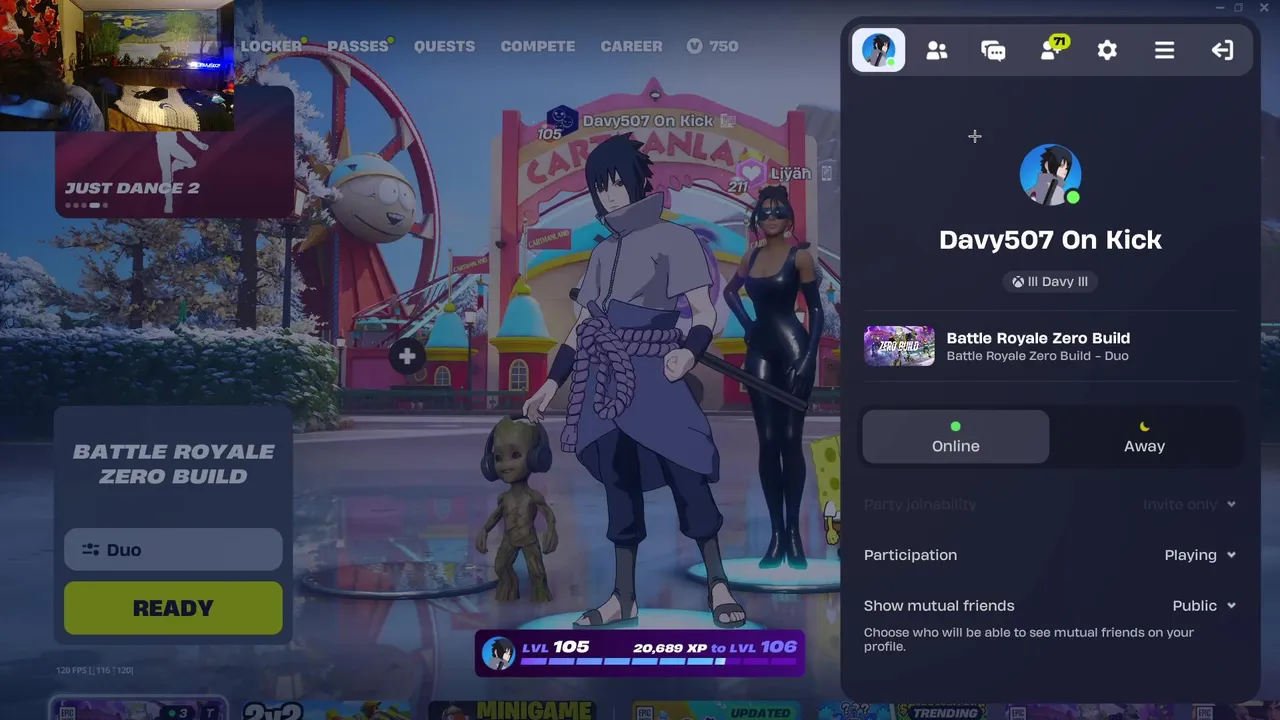
Task: Set status to Away
Action: [x=1144, y=437]
